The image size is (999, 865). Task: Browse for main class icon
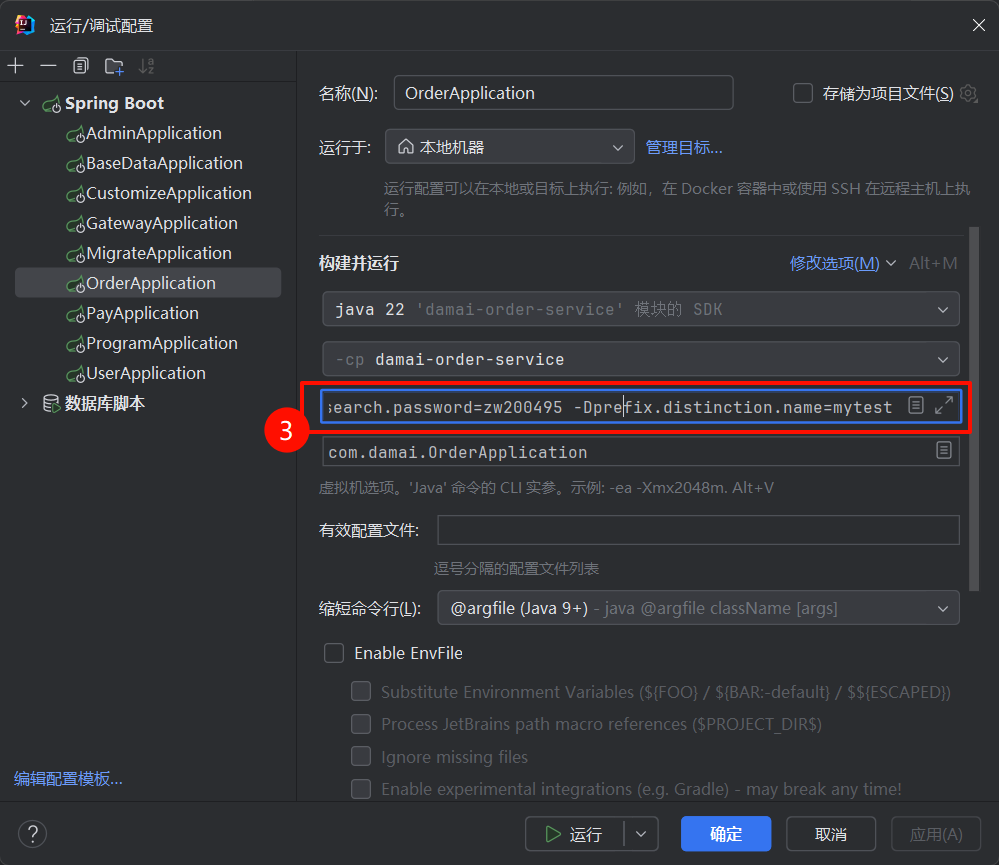tap(944, 450)
